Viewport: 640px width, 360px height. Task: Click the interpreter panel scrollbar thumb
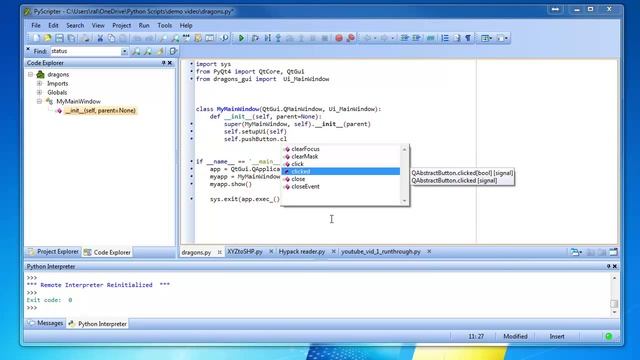614,304
